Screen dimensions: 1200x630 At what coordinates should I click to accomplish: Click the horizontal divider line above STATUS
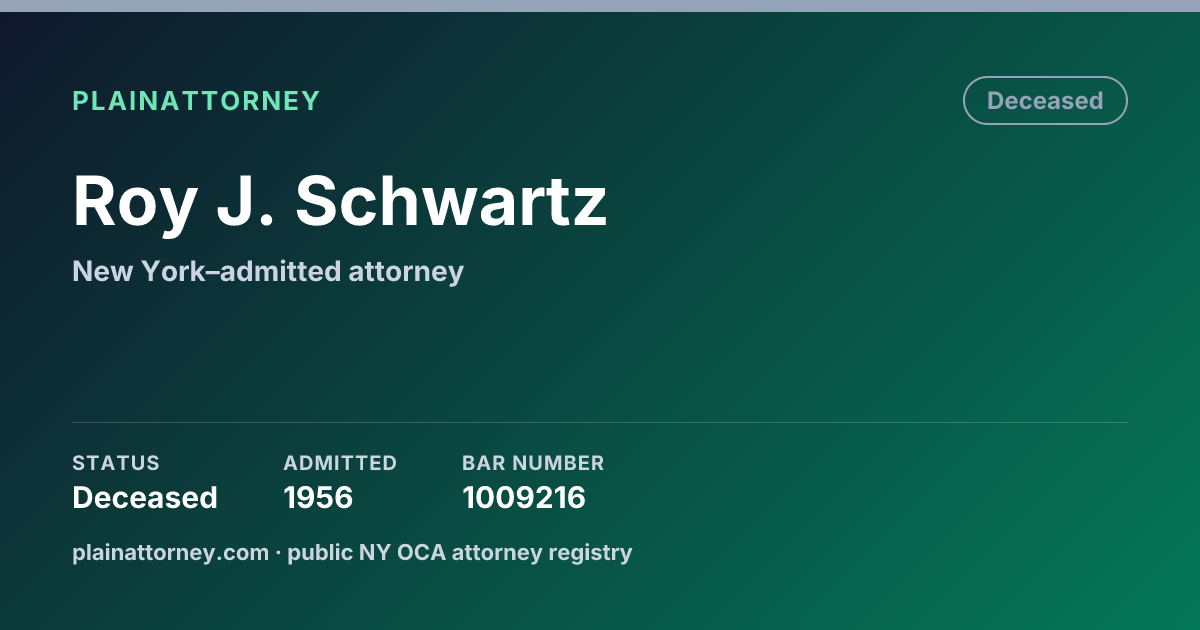[x=600, y=422]
